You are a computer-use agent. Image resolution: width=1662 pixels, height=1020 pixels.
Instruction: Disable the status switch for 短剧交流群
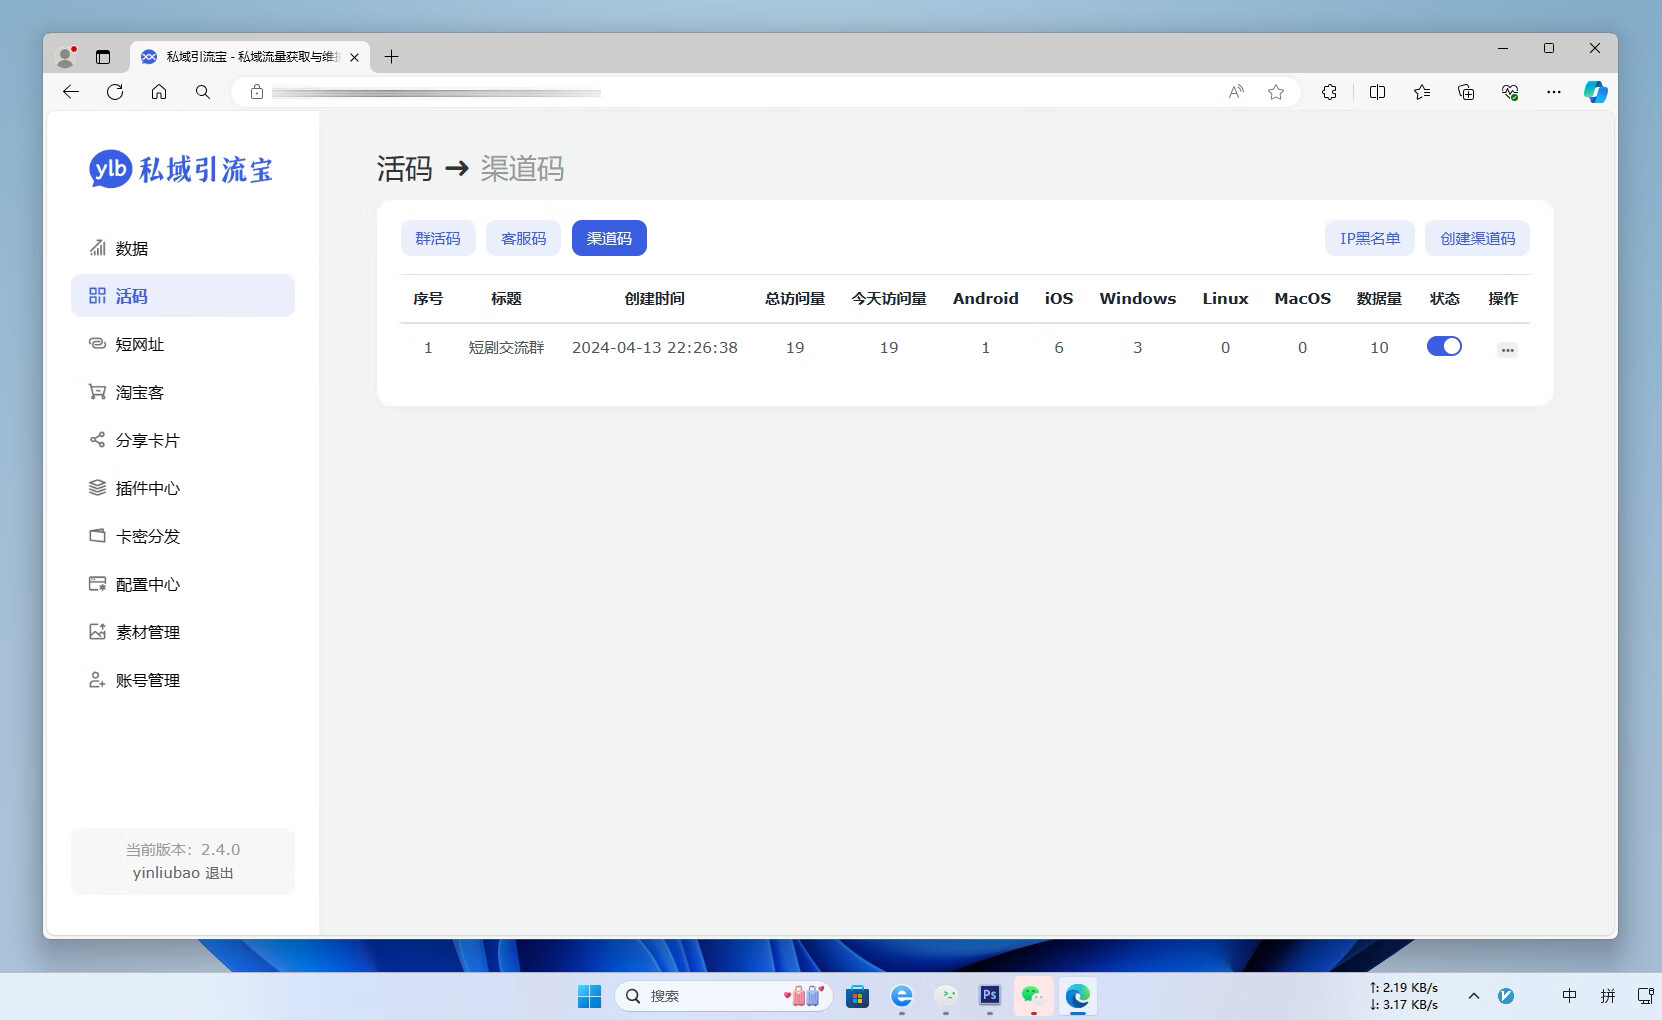1444,346
